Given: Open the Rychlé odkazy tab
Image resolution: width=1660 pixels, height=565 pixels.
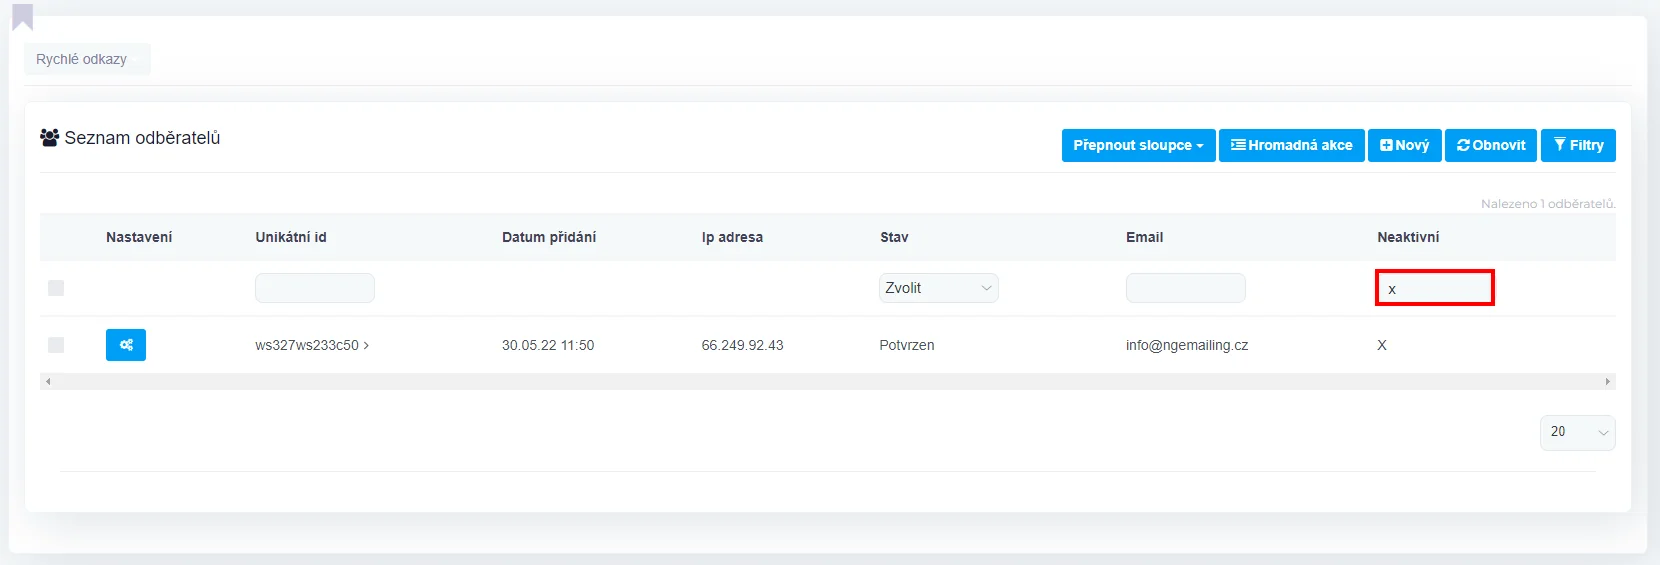Looking at the screenshot, I should tap(82, 59).
